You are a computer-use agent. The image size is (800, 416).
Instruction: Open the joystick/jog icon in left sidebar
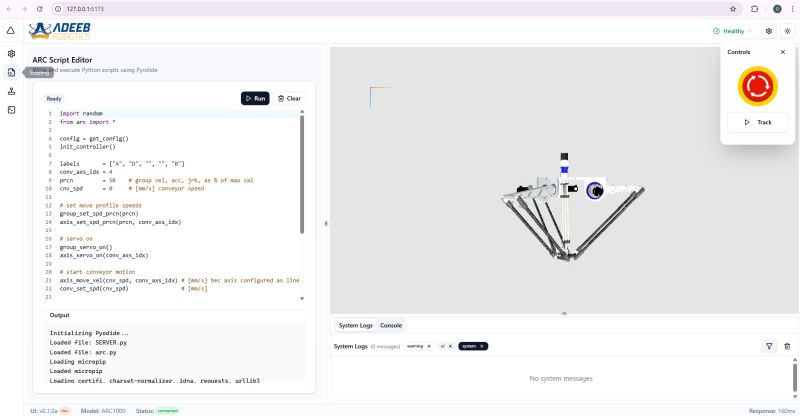pyautogui.click(x=11, y=91)
